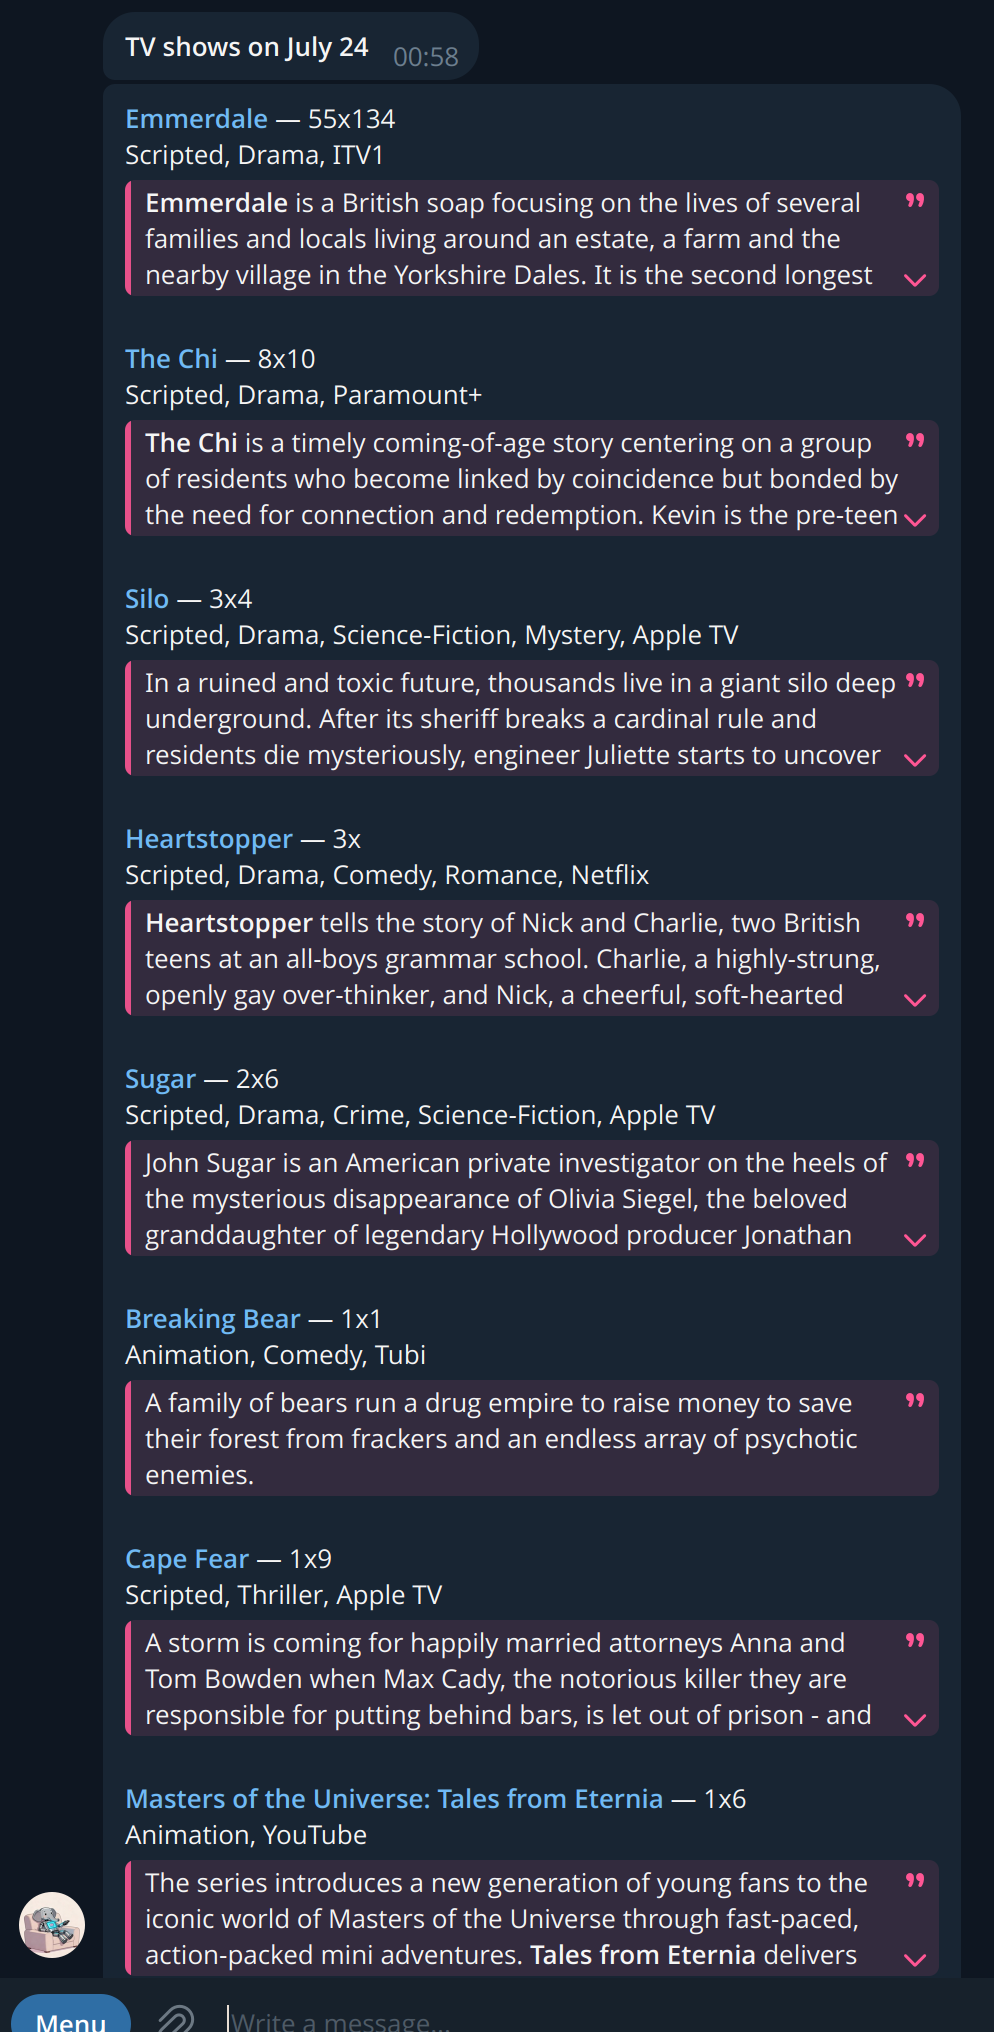Image resolution: width=994 pixels, height=2032 pixels.
Task: Click quote icon in Sugar description
Action: pyautogui.click(x=915, y=1161)
